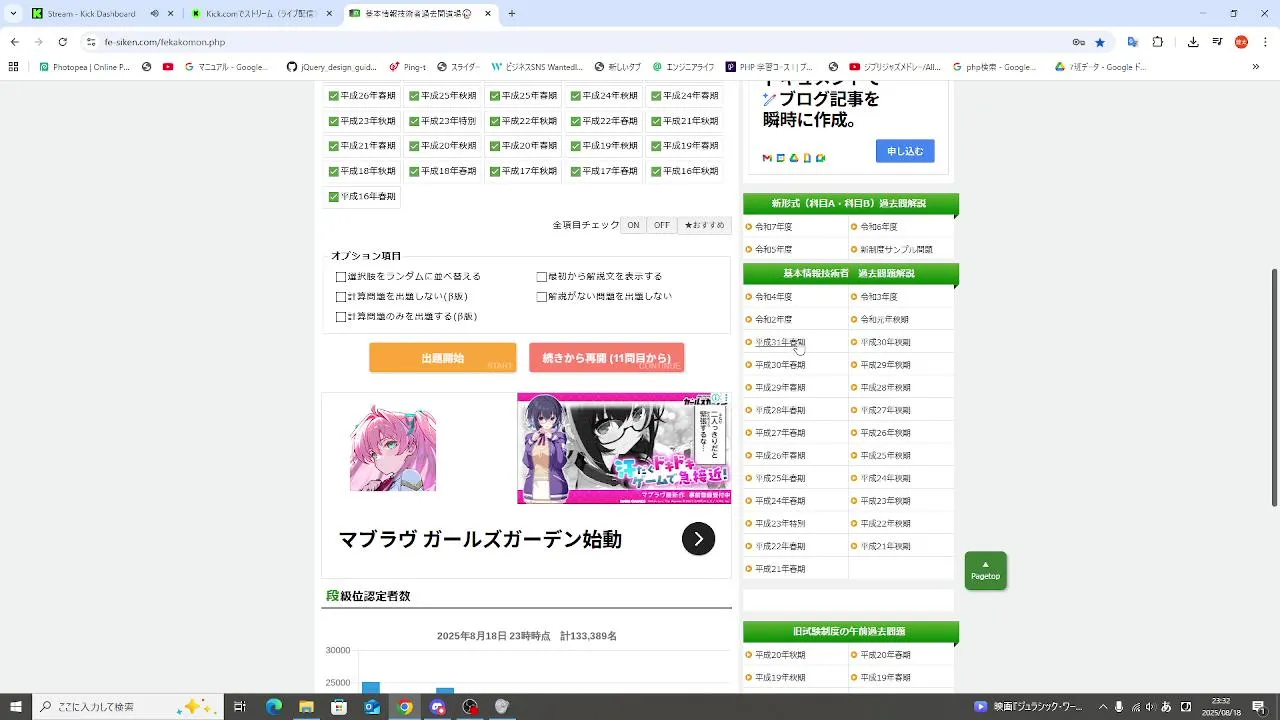Open the 新制度サンプル問題 link

point(896,250)
